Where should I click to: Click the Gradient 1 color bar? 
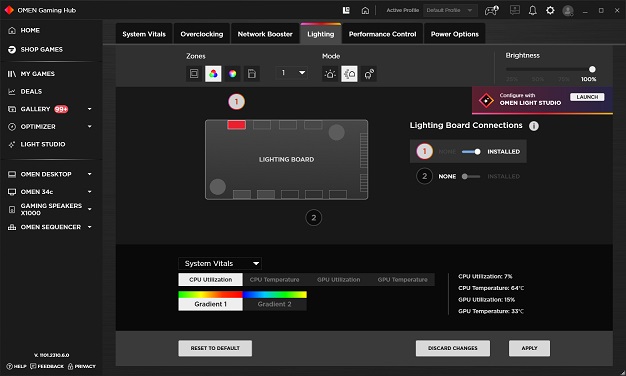point(210,295)
